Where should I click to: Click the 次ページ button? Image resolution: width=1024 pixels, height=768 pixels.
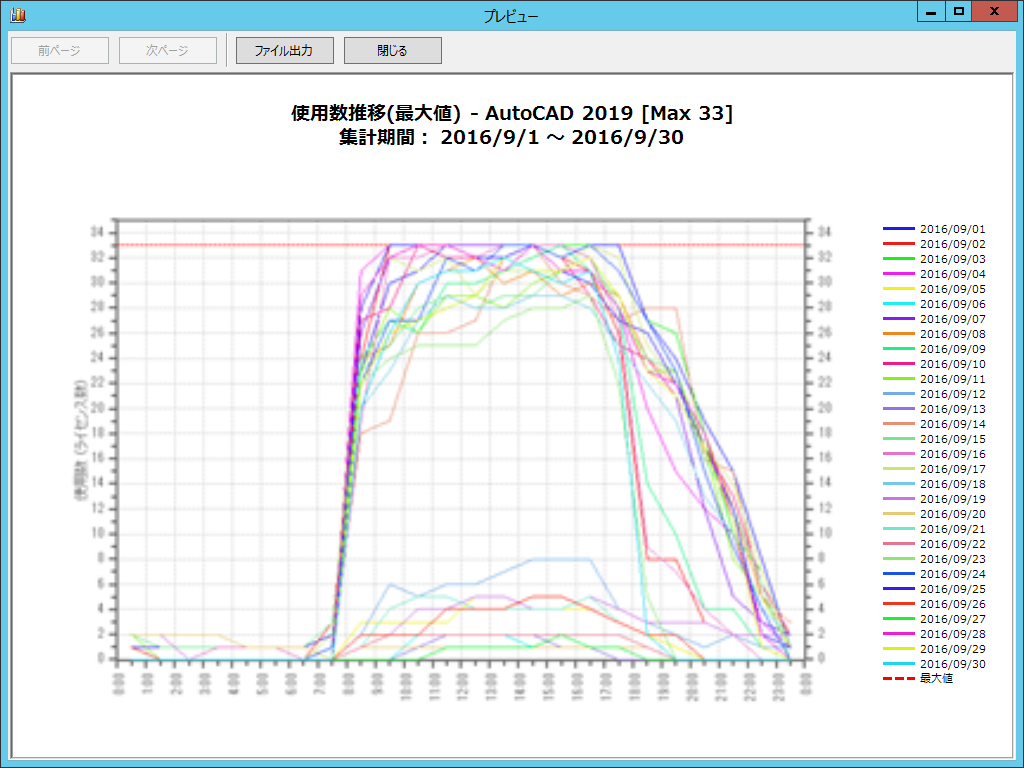(x=168, y=50)
